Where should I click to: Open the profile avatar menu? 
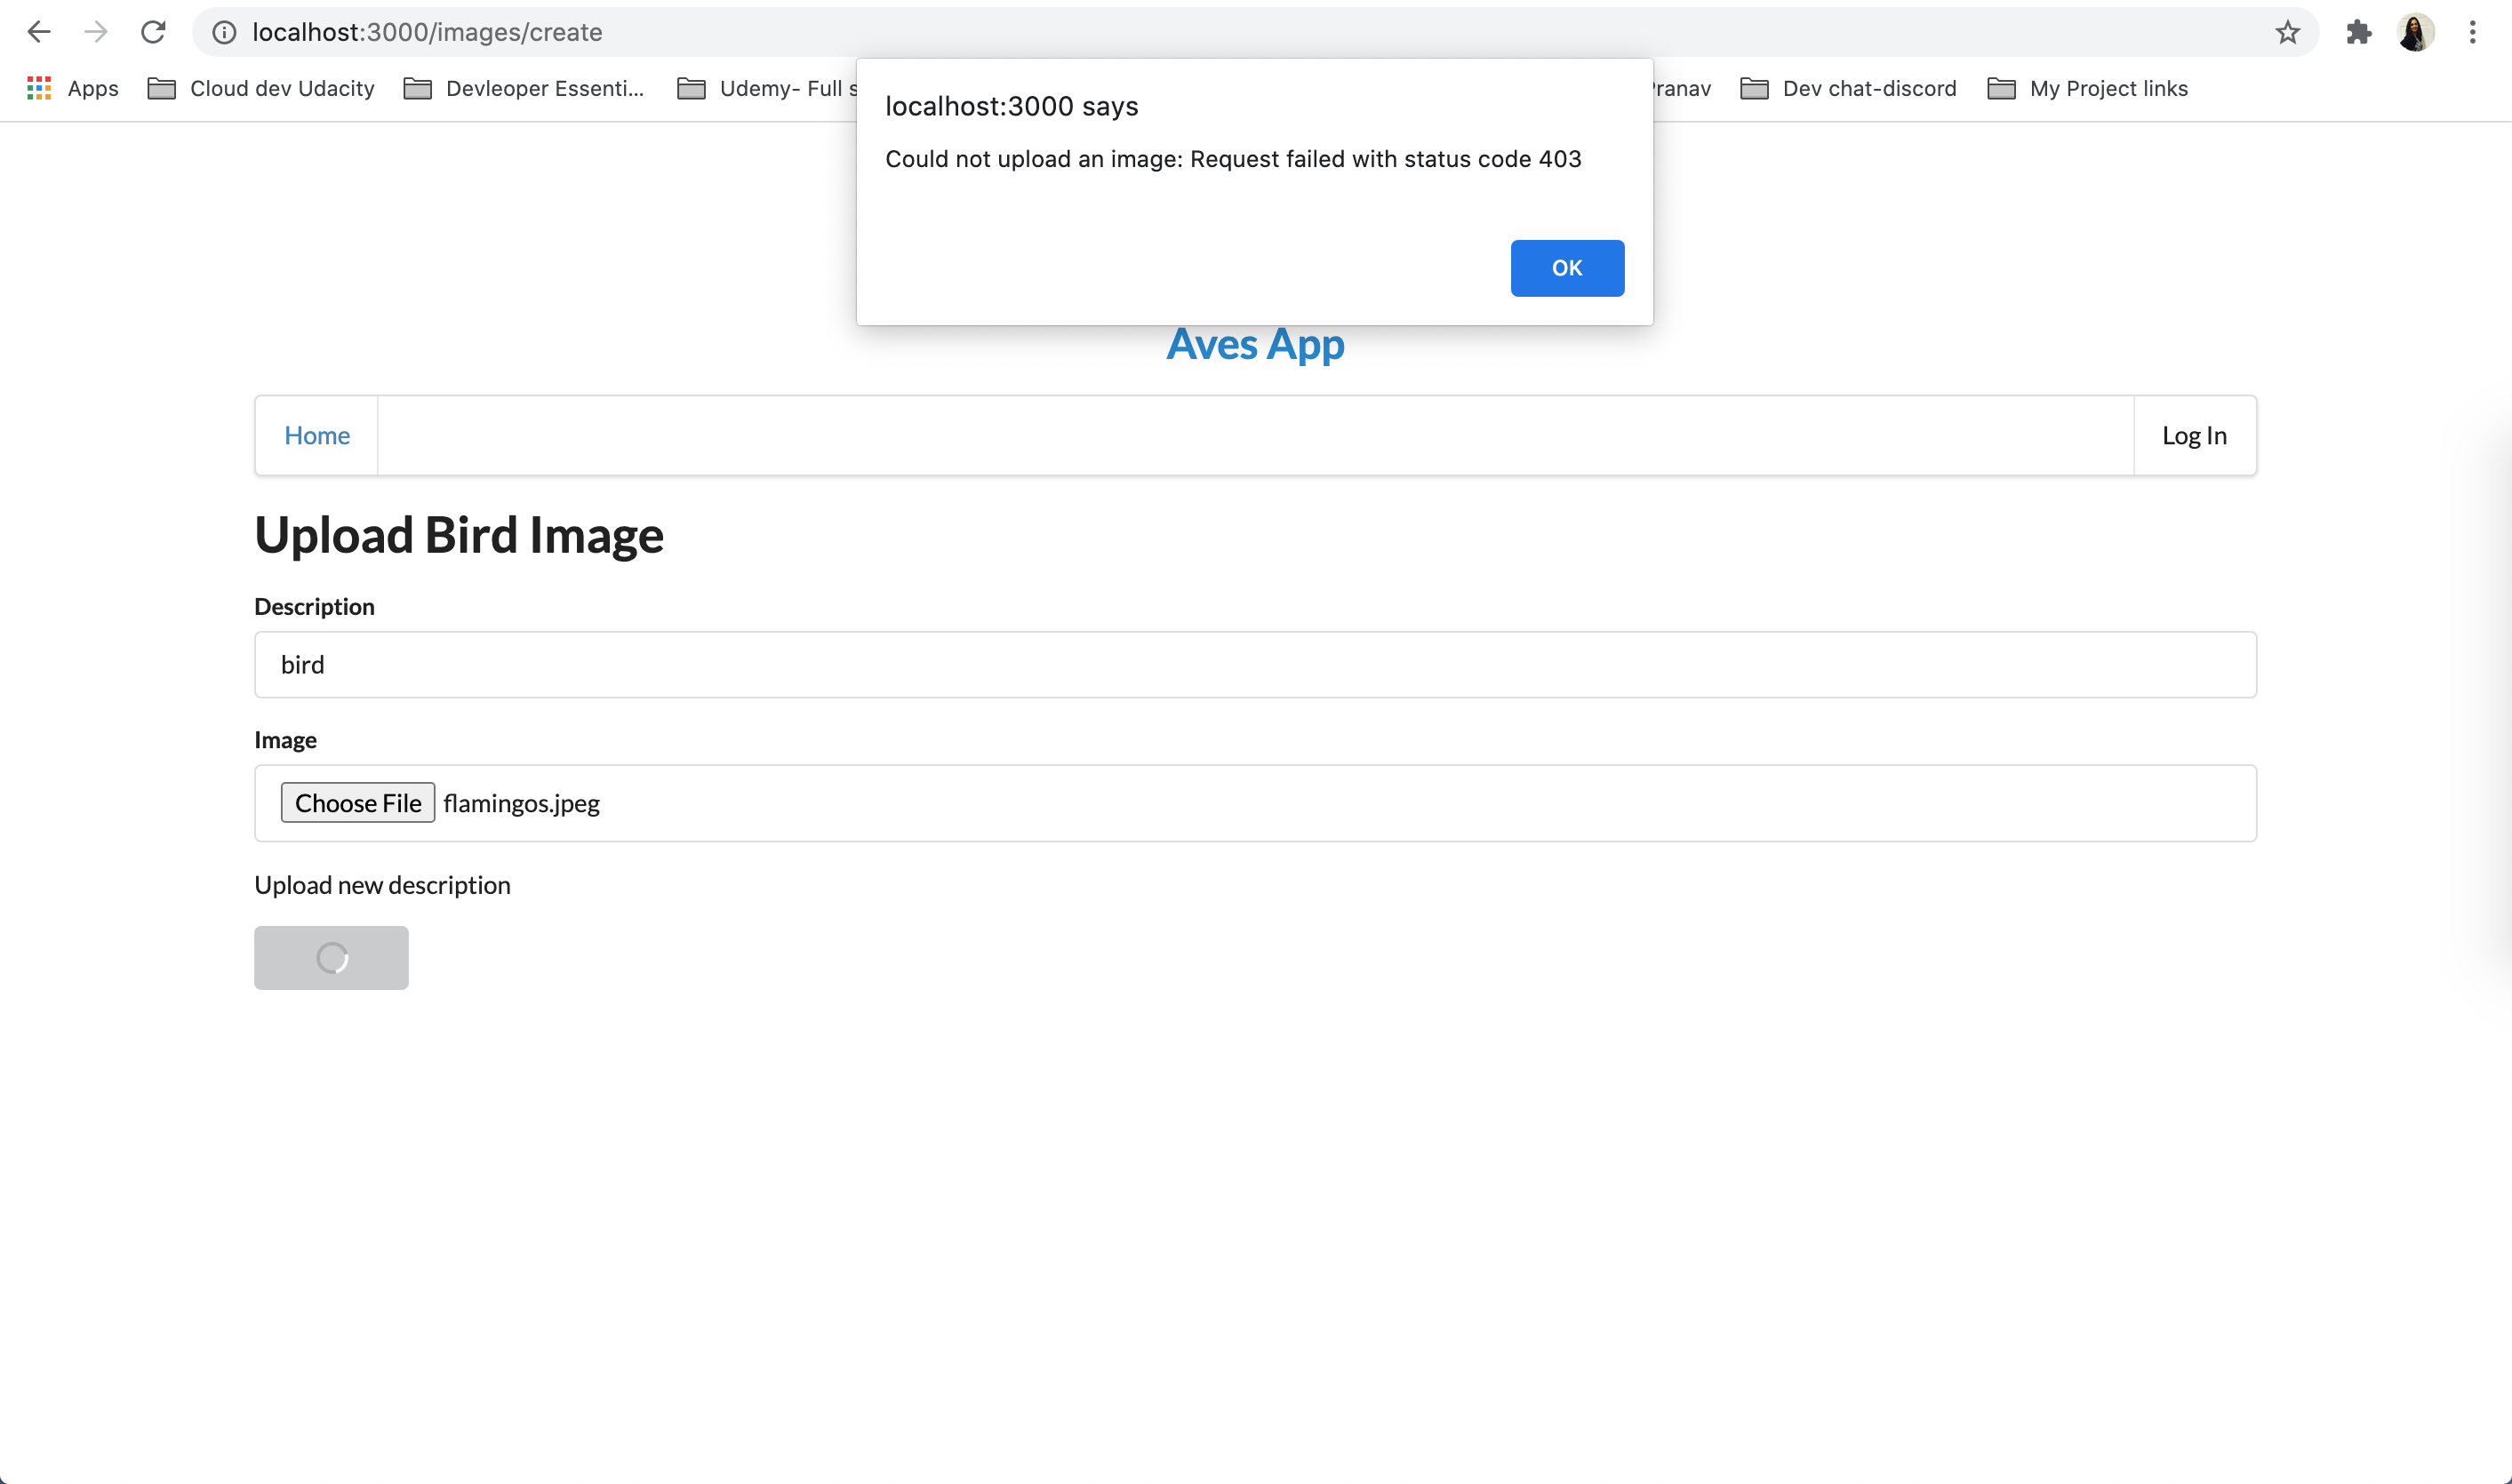pos(2415,32)
